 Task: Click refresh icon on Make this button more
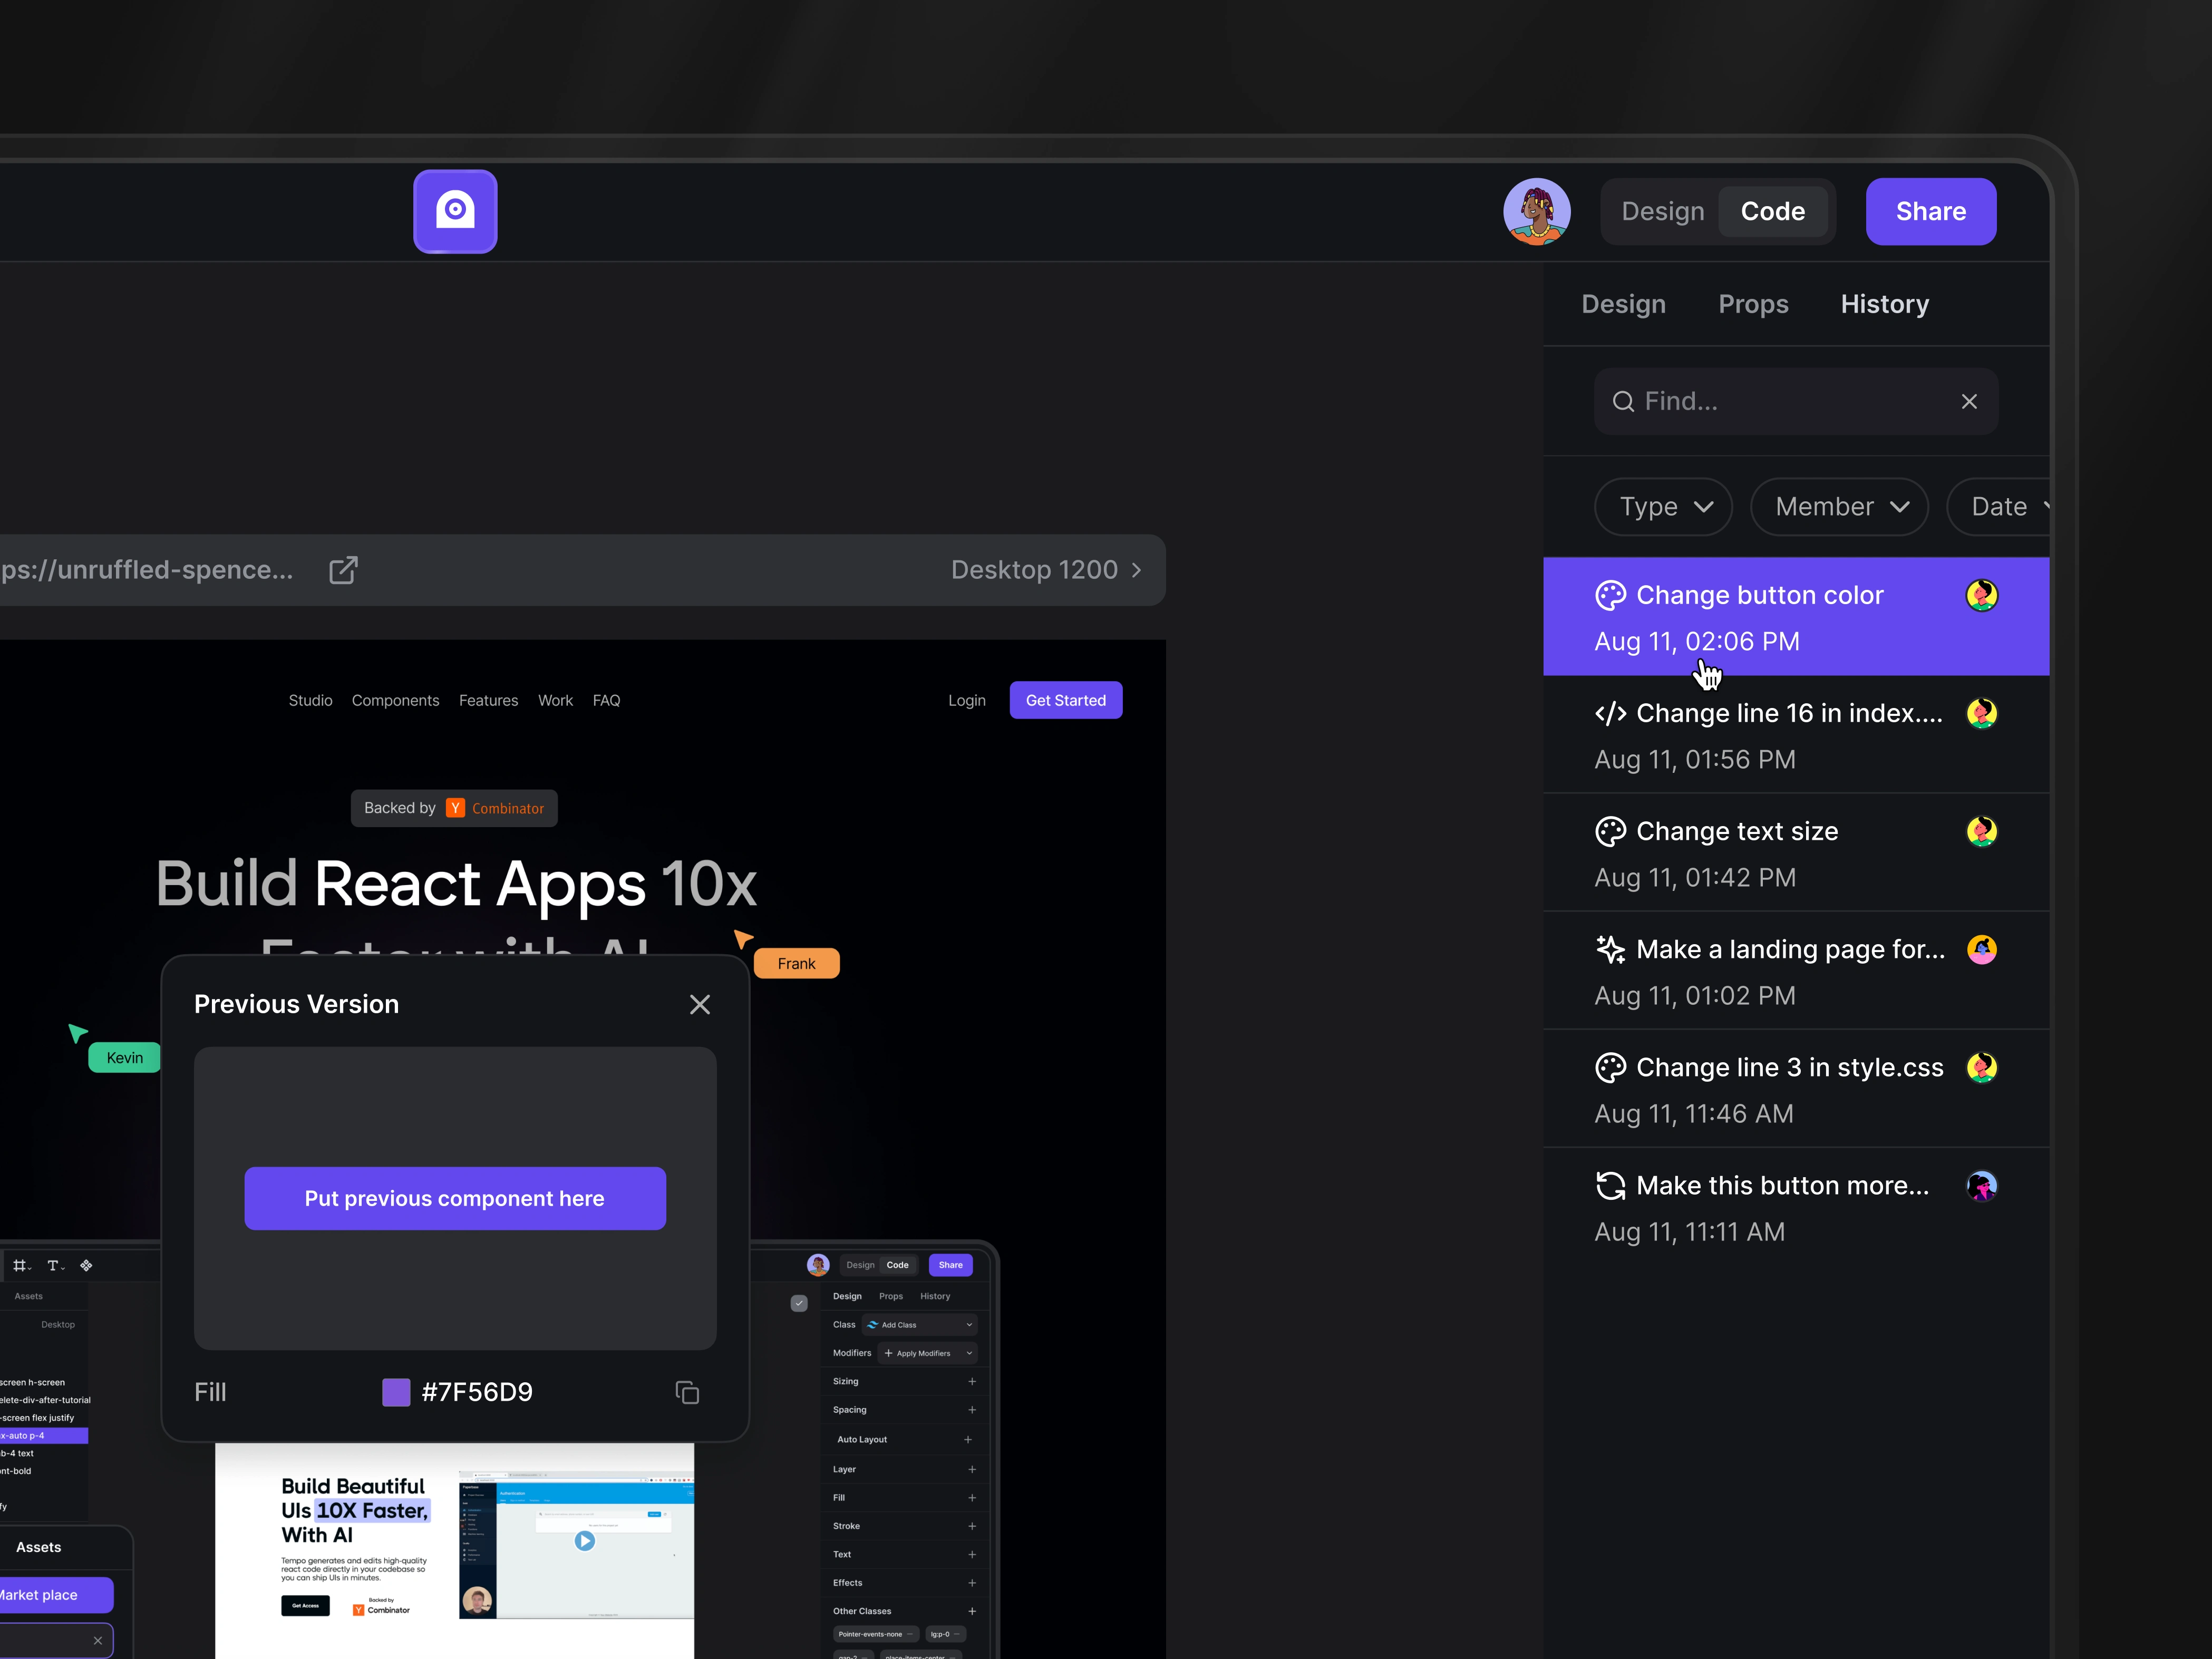click(x=1610, y=1185)
